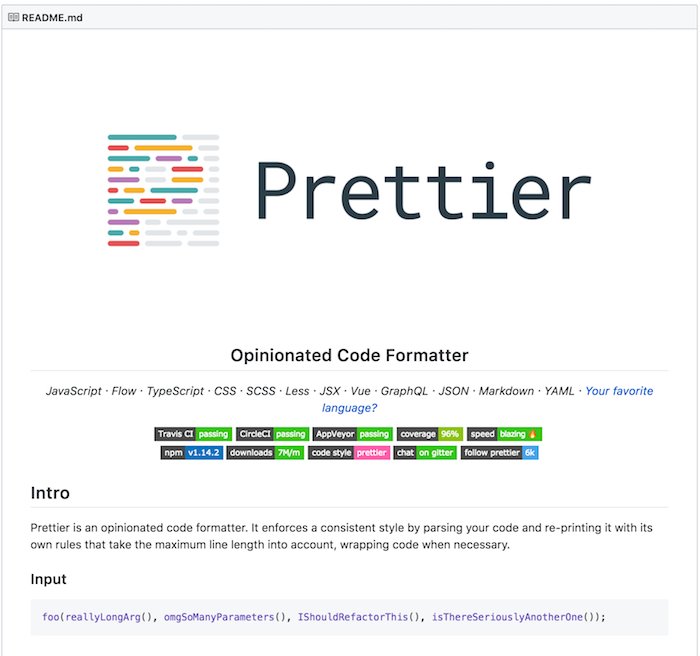Click the follow prettier 6k badge

499,452
